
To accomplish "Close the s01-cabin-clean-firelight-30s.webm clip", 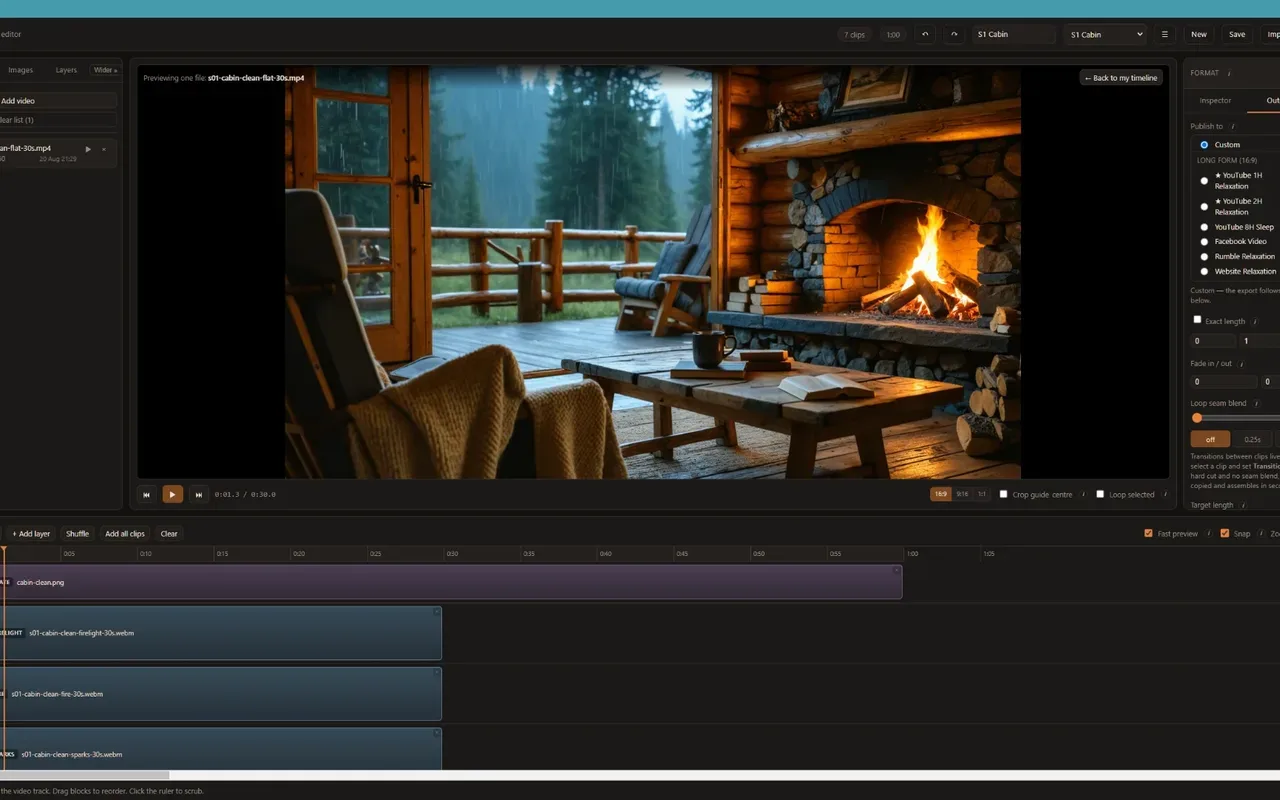I will click(437, 611).
